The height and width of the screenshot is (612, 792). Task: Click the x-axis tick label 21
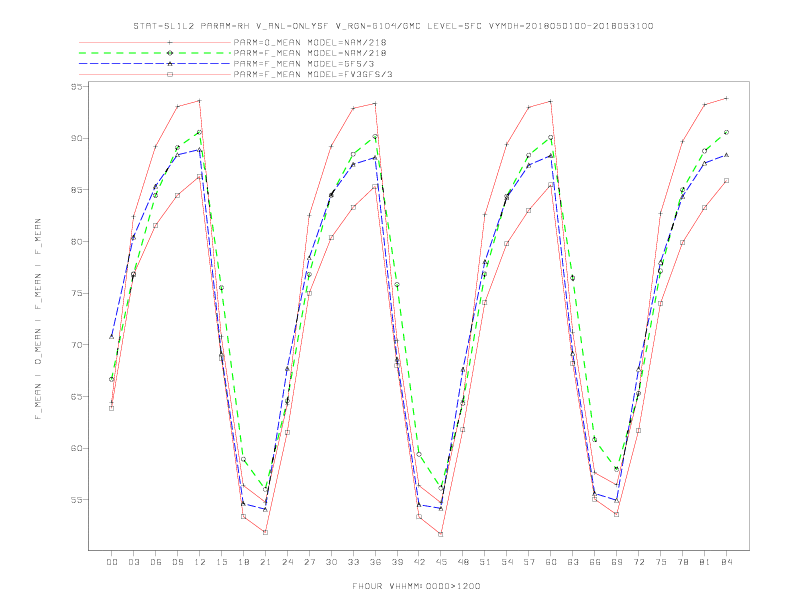pos(265,562)
